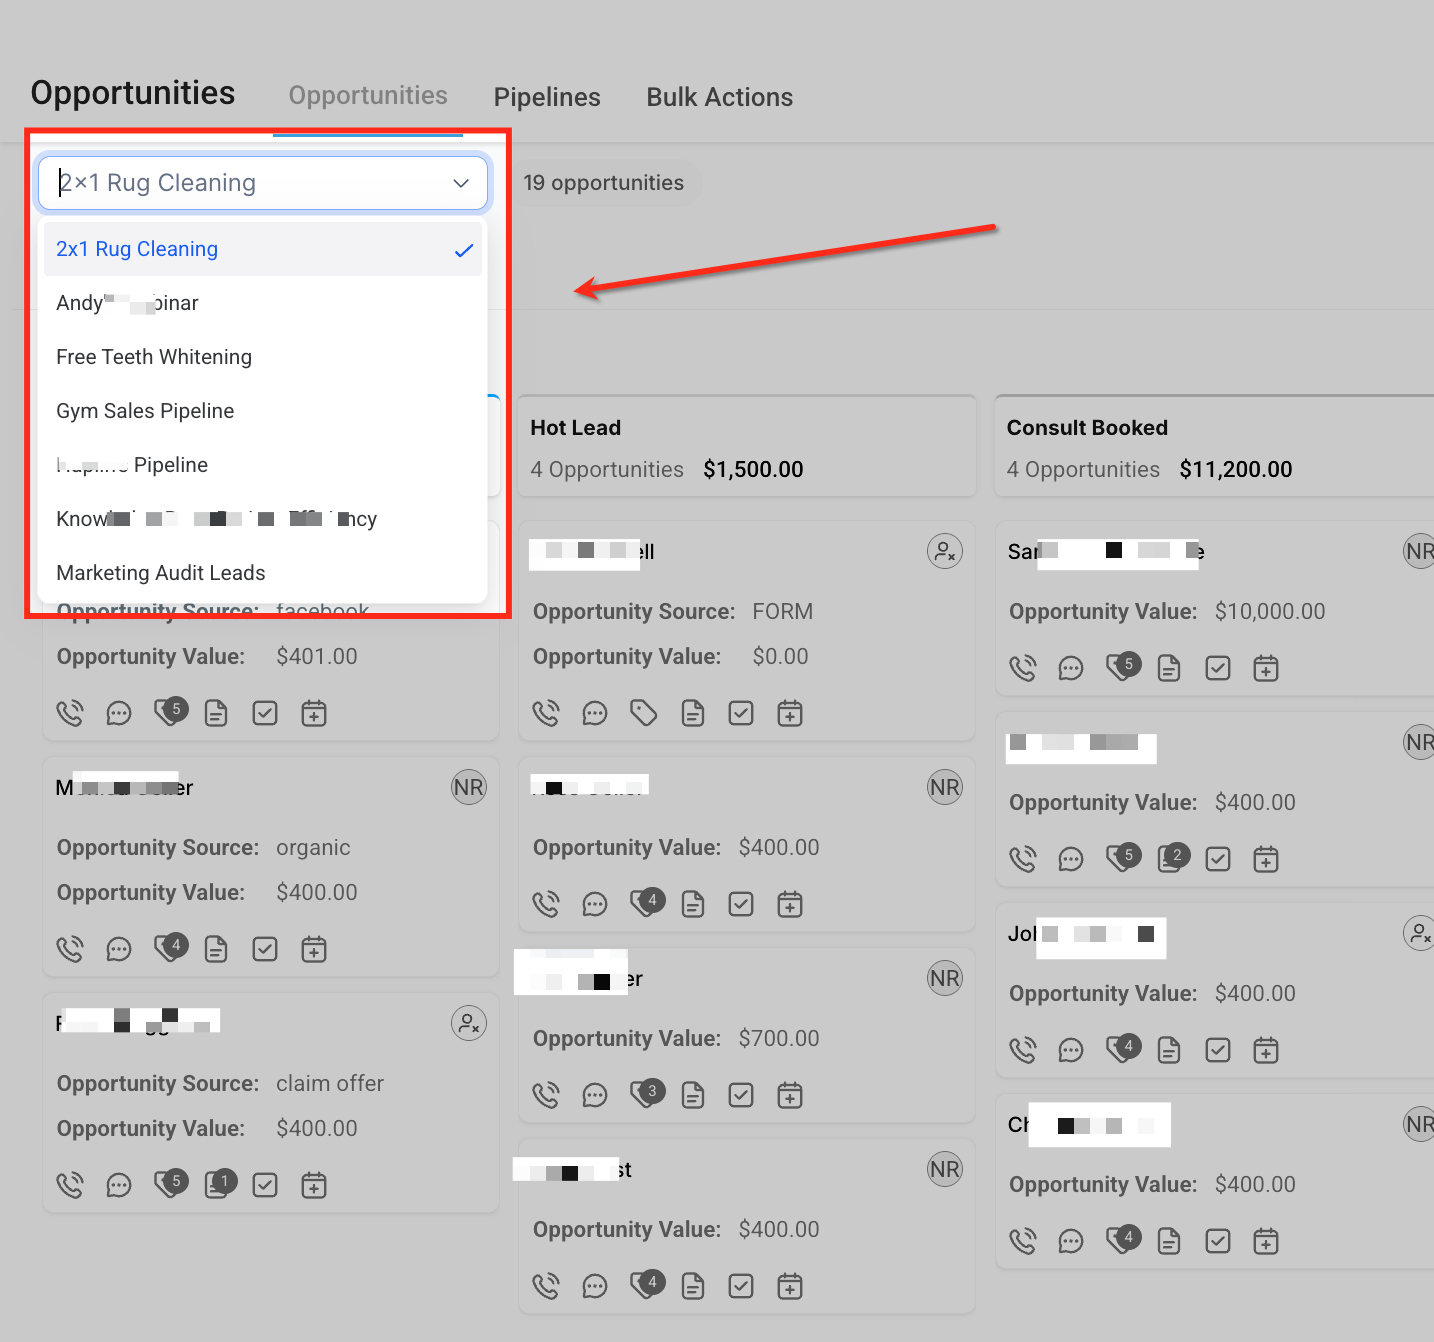
Task: Click the 19 opportunities count badge
Action: click(x=604, y=183)
